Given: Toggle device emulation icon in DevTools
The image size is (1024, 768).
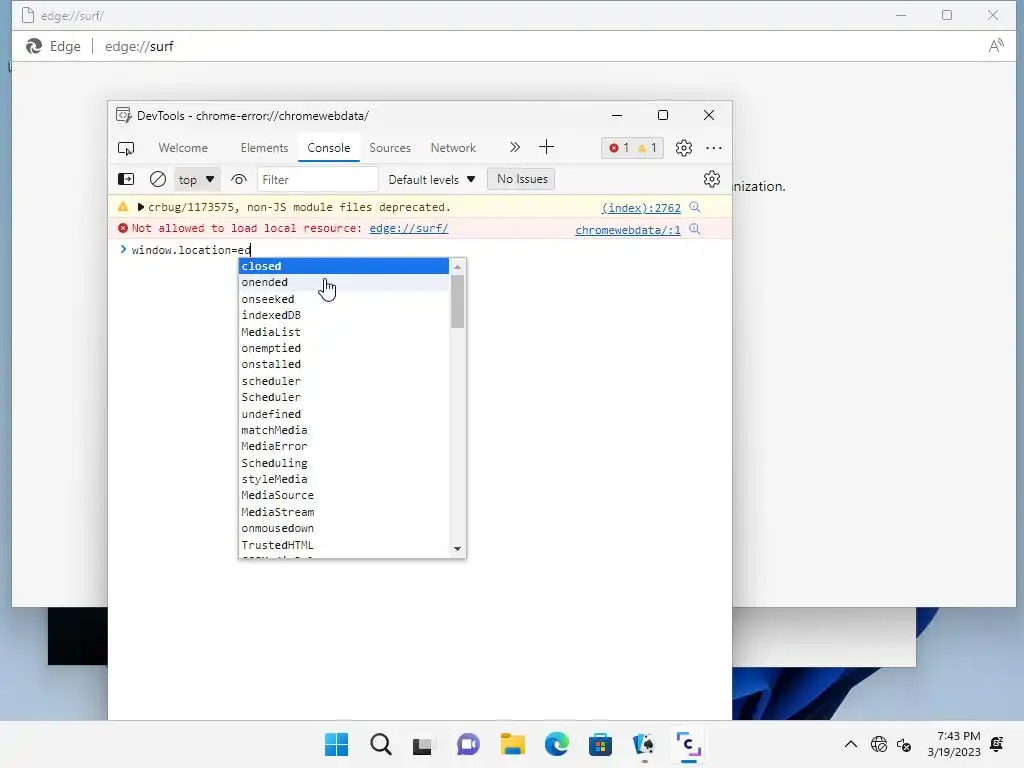Looking at the screenshot, I should click(126, 148).
